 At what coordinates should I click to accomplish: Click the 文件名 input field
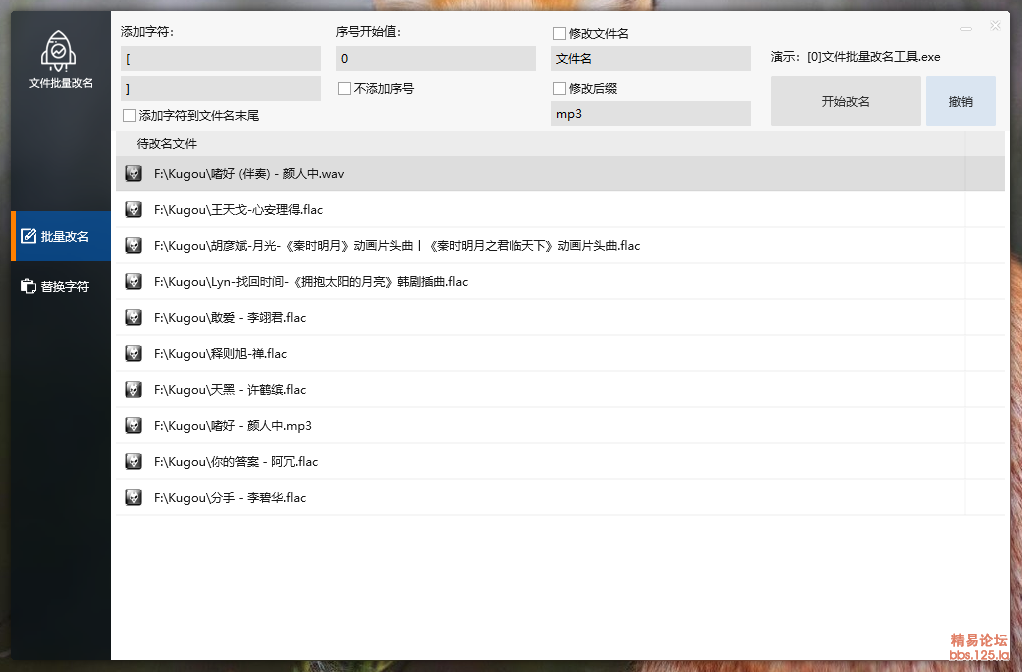tap(651, 59)
